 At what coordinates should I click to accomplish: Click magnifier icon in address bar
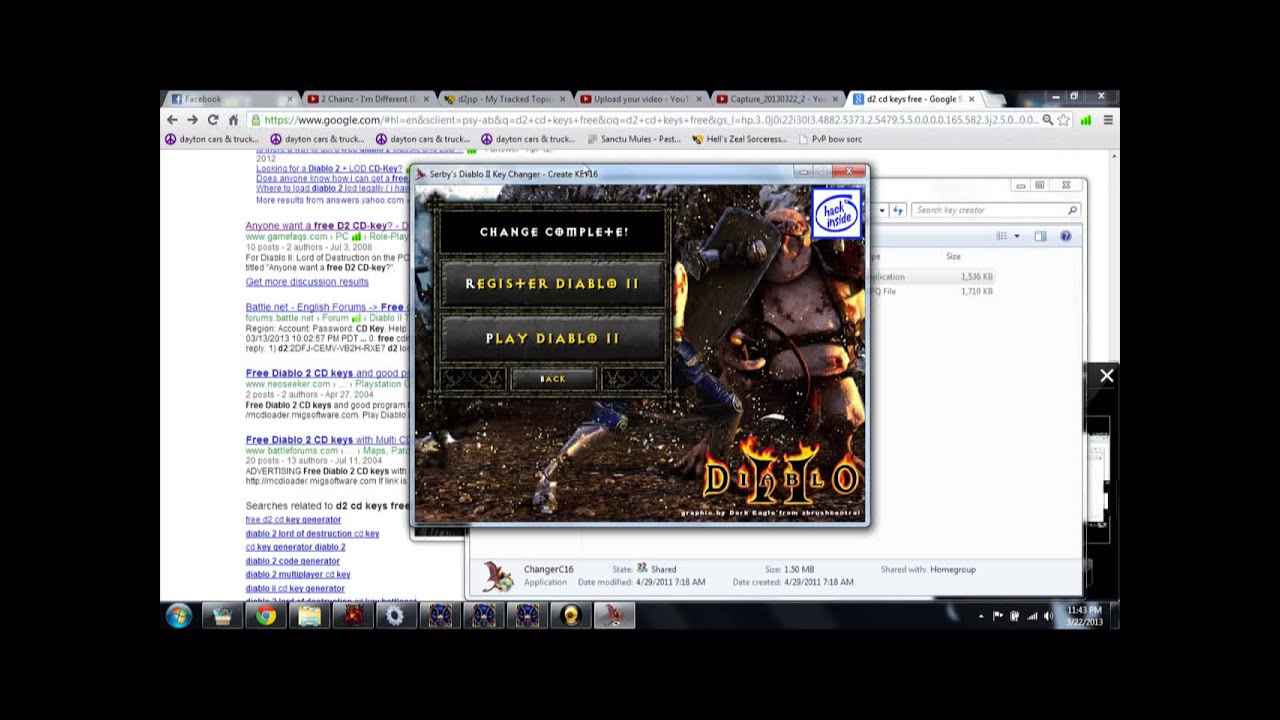[x=1047, y=120]
